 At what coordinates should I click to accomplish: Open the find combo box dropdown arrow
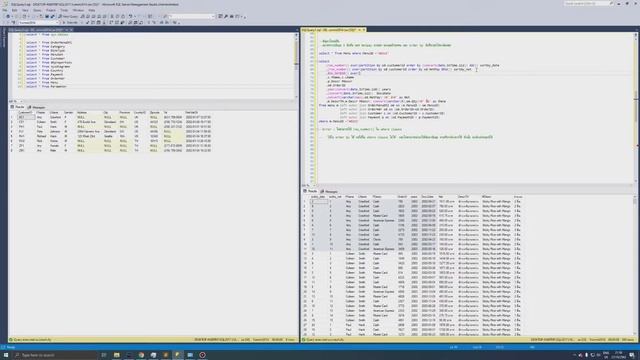tap(213, 16)
